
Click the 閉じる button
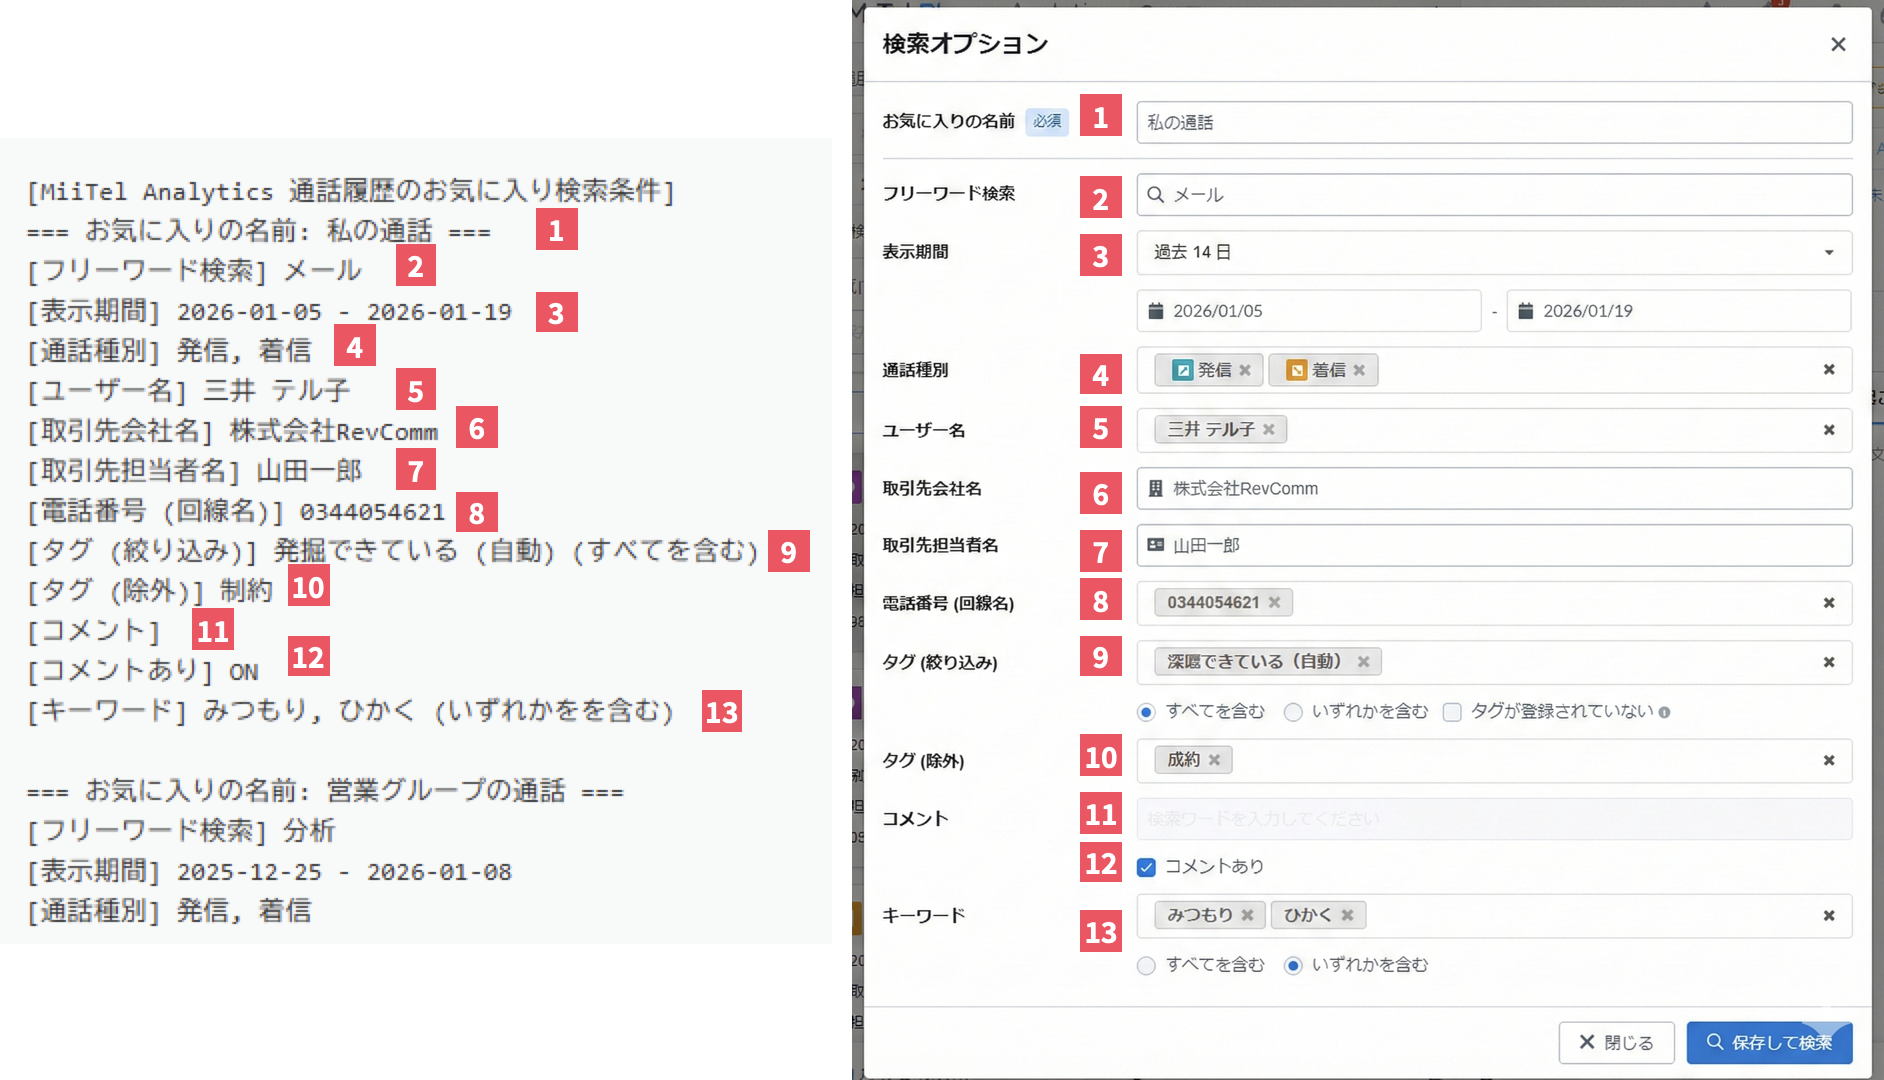pos(1616,1043)
